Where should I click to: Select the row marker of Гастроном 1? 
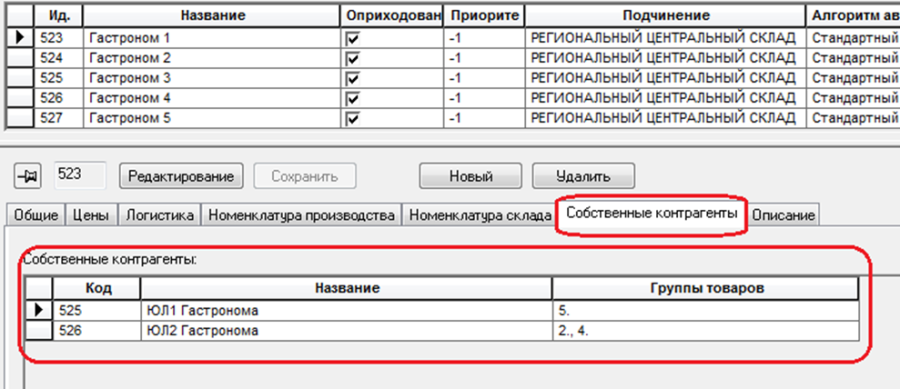pyautogui.click(x=20, y=38)
